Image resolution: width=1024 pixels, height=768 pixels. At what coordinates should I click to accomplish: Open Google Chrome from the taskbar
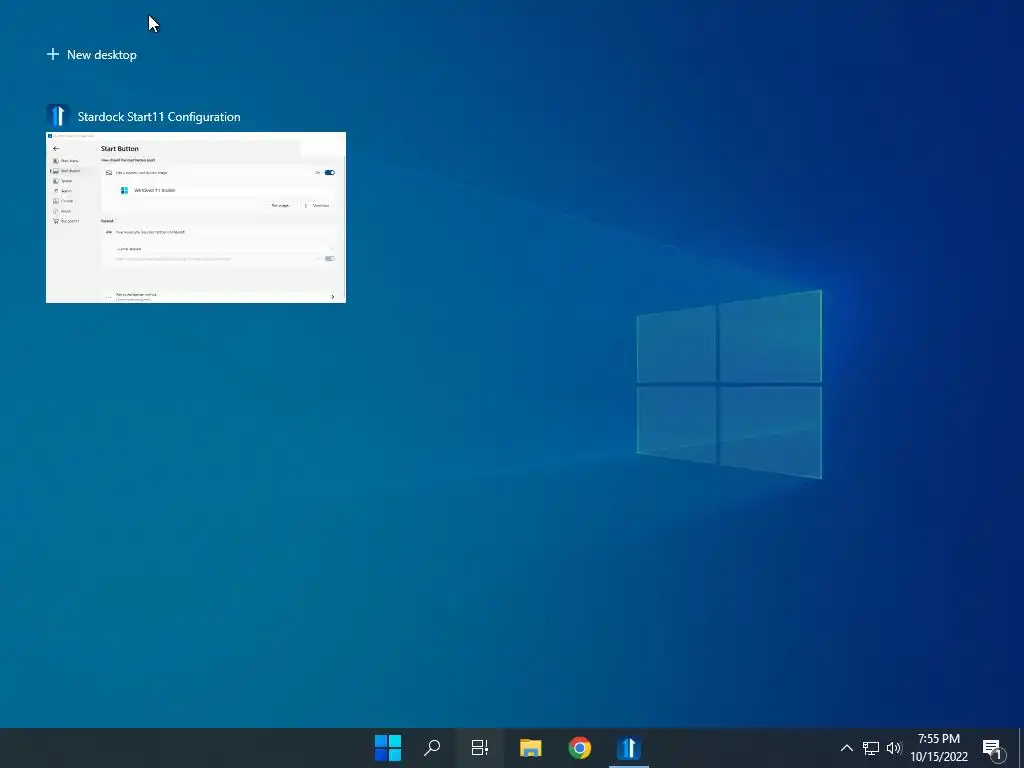click(580, 748)
